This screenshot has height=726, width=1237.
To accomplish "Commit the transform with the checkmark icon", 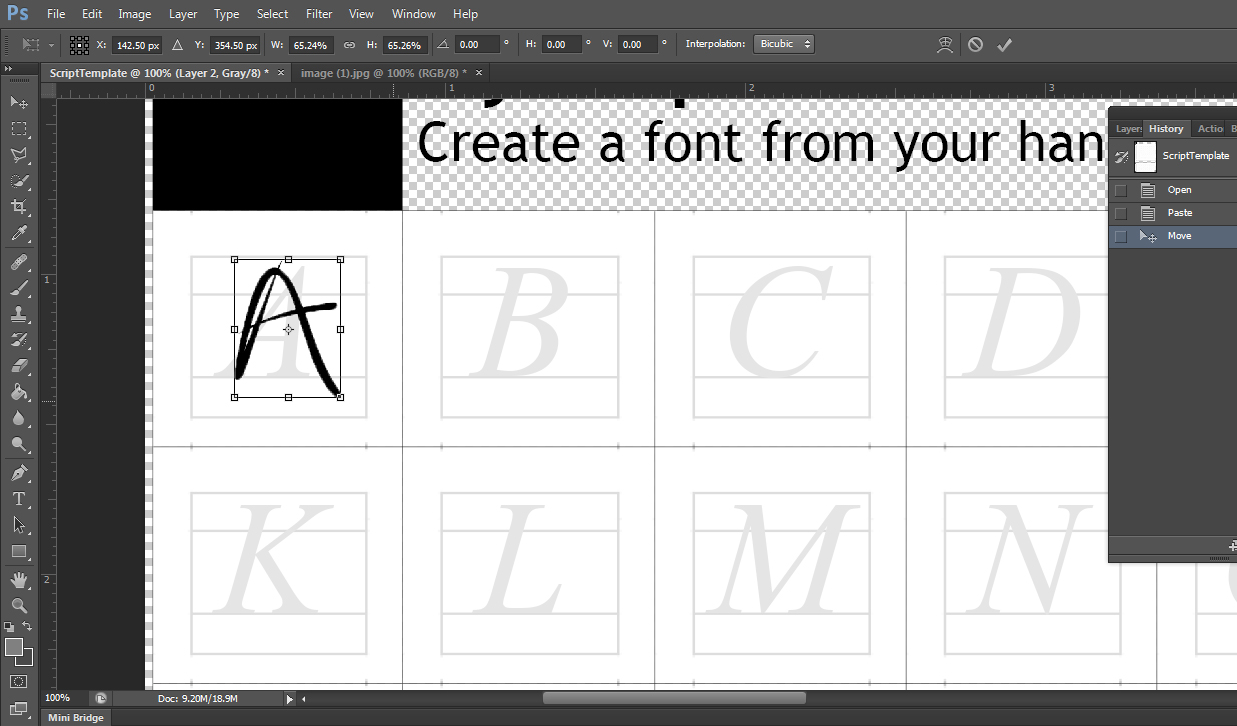I will click(x=1005, y=44).
